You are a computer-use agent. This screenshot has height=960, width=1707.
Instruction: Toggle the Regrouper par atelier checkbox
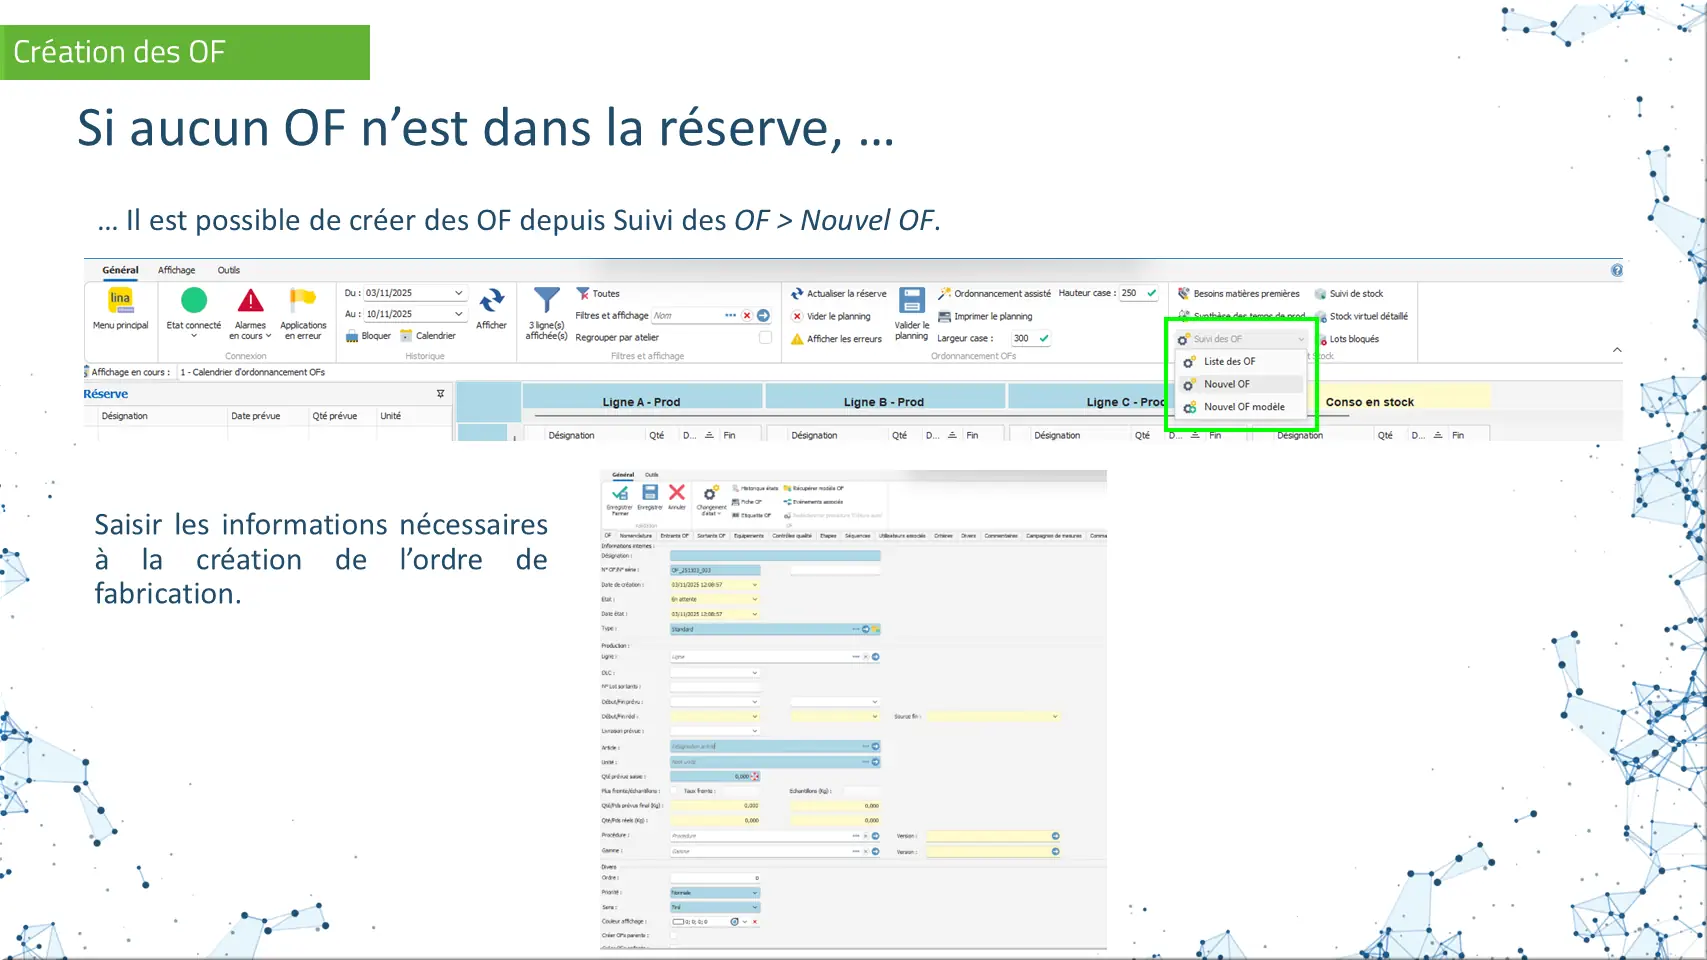coord(765,338)
